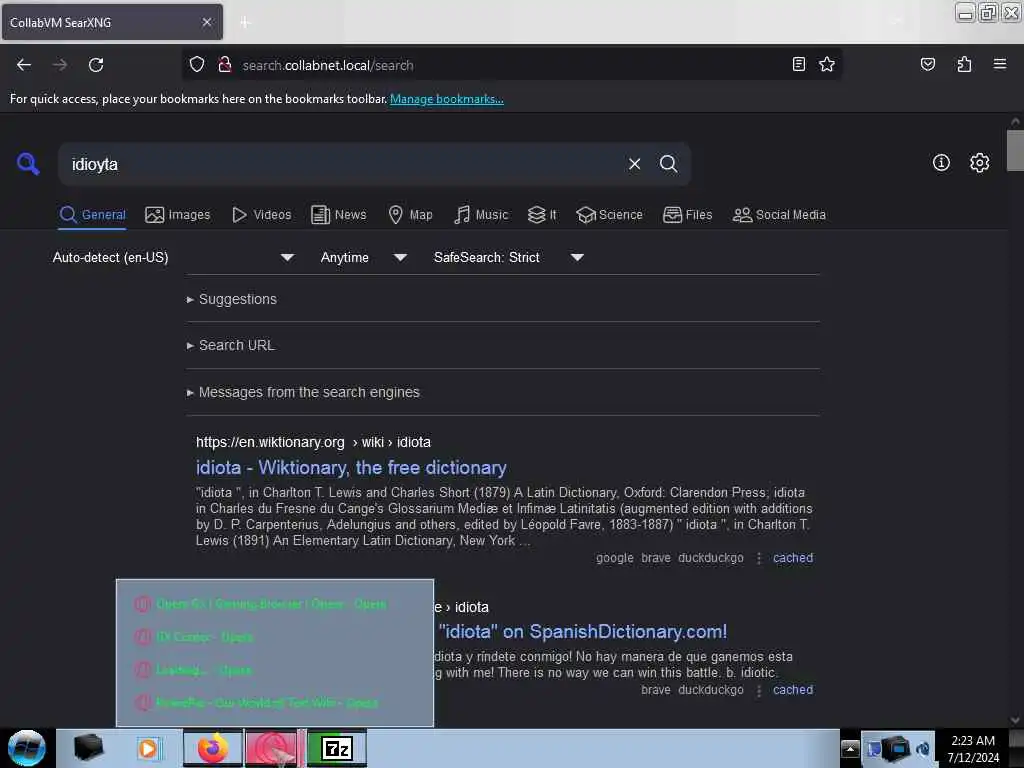Click the SearXNG blue magnifier logo

coord(28,163)
